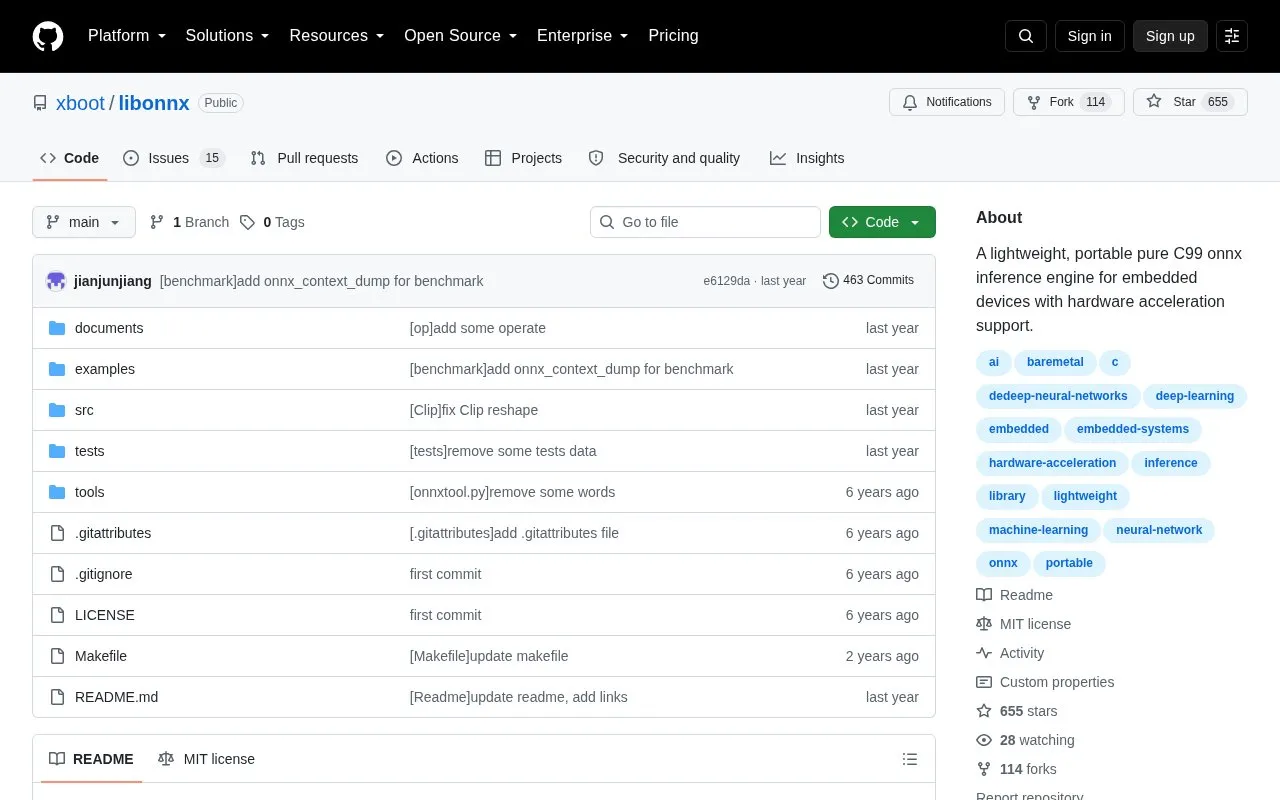Open the Pricing page
The height and width of the screenshot is (800, 1280).
673,36
